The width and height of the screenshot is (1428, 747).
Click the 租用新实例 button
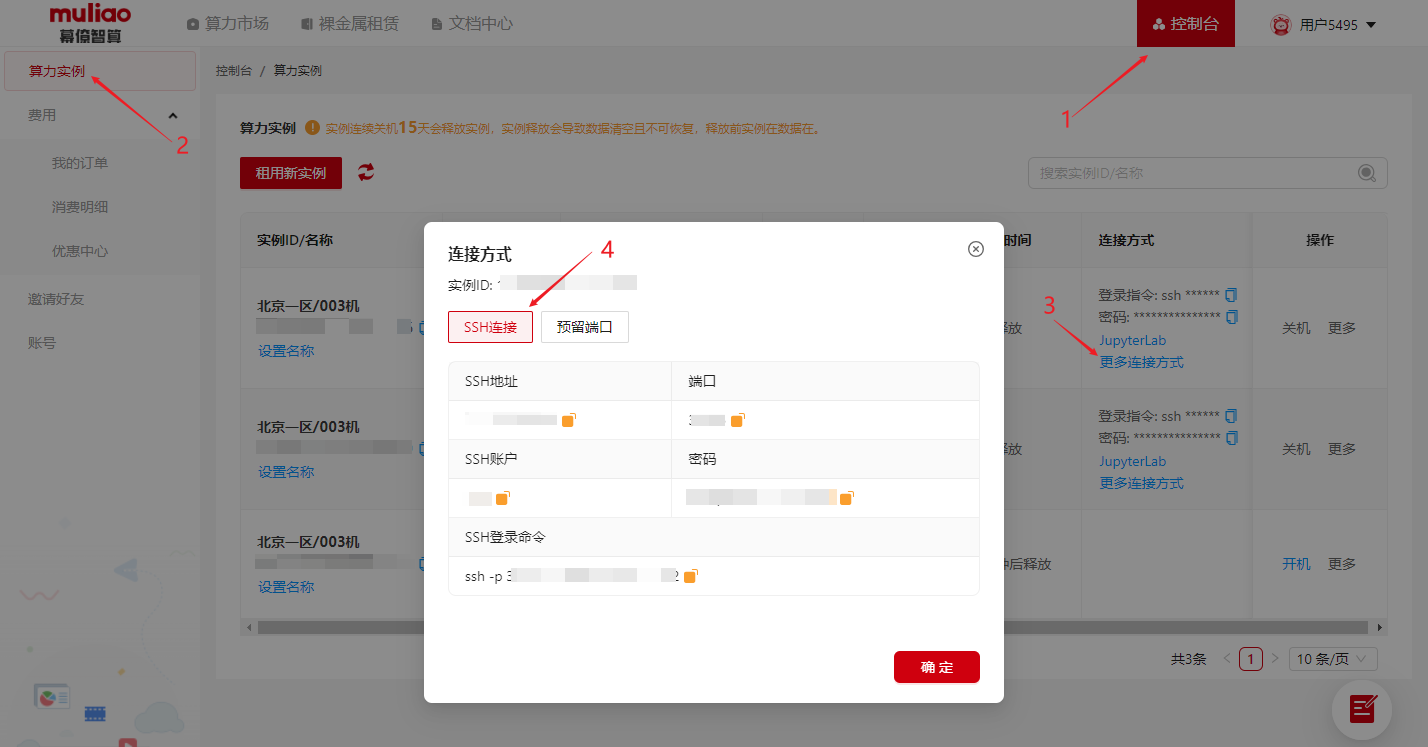click(x=290, y=173)
